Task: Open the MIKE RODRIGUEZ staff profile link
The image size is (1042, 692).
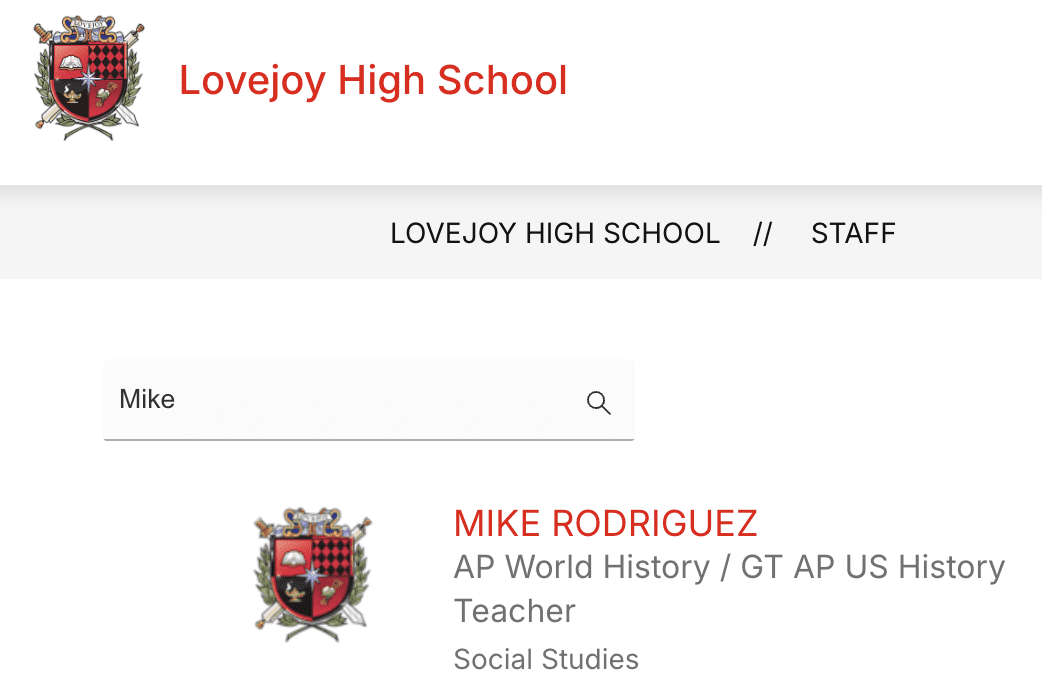Action: point(605,523)
